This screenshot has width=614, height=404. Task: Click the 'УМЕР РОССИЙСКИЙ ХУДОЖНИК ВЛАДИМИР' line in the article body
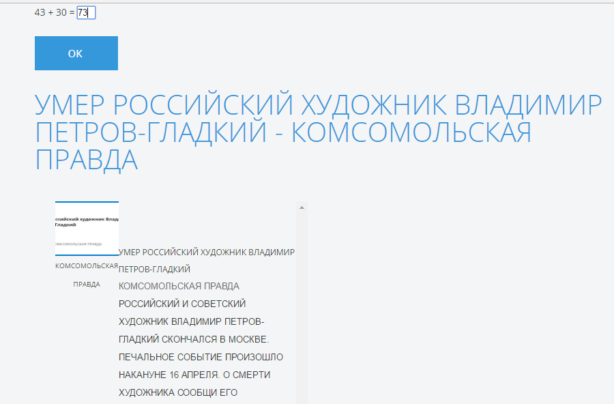[206, 252]
